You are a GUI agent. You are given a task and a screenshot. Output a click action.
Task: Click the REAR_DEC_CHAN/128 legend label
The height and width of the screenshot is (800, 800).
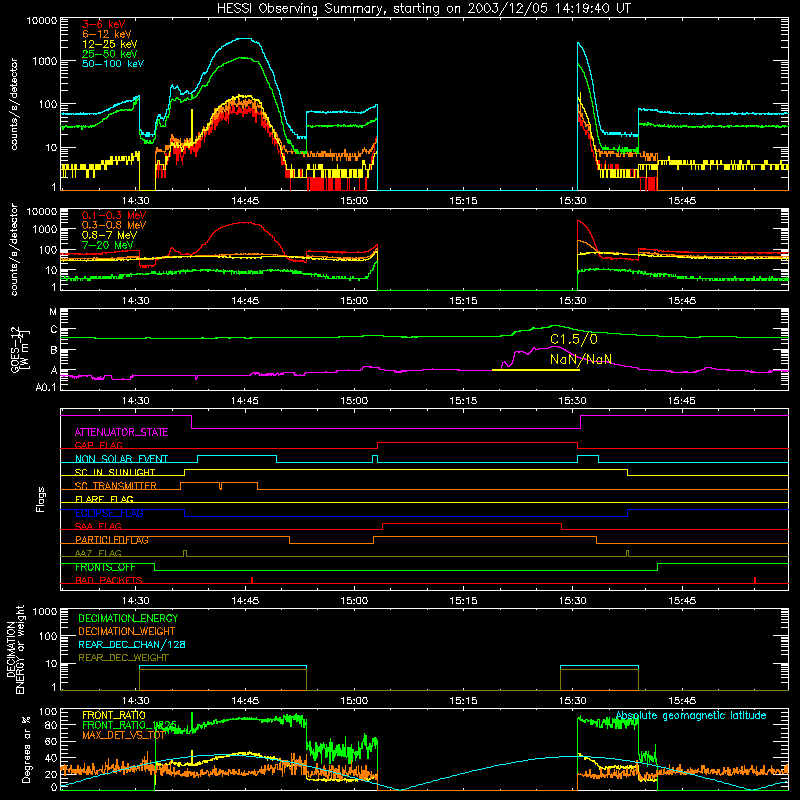(x=132, y=645)
